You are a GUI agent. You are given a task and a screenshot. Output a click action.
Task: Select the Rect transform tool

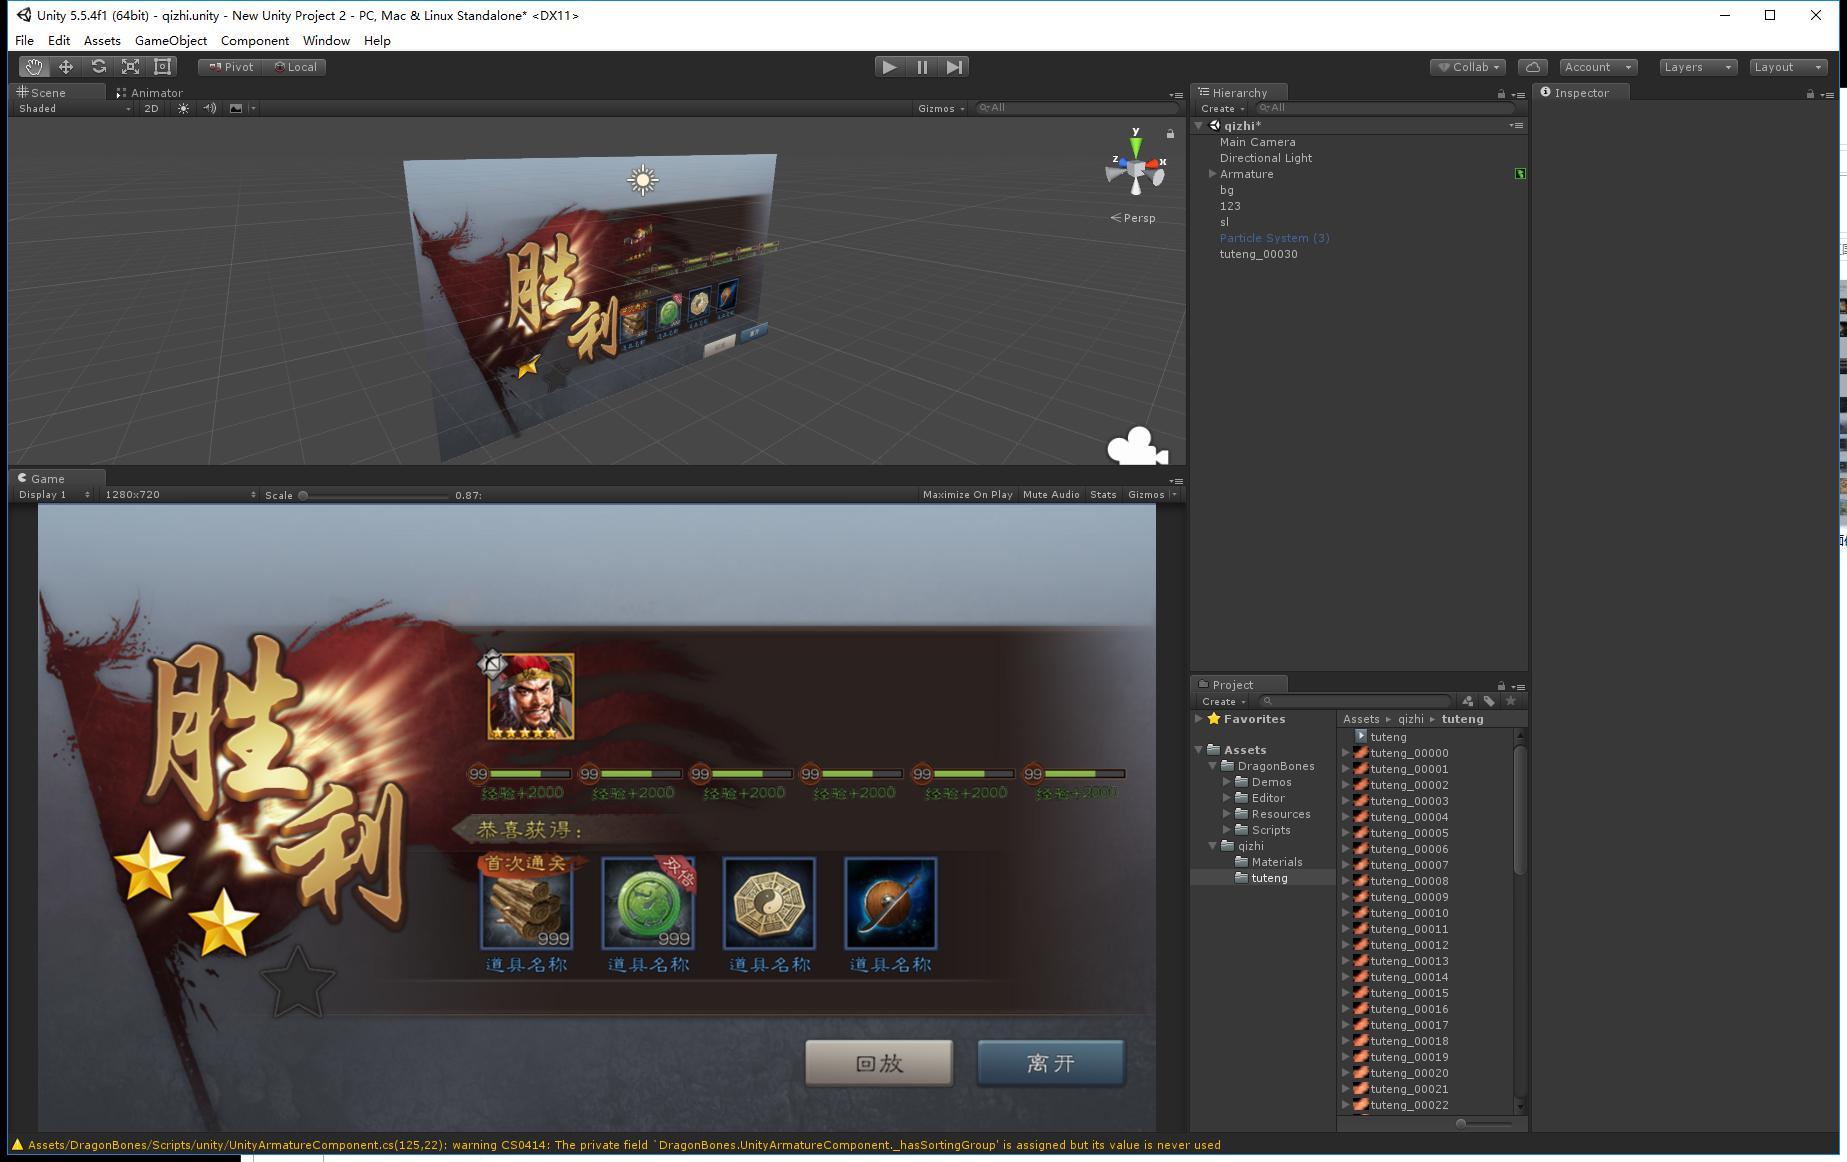162,67
